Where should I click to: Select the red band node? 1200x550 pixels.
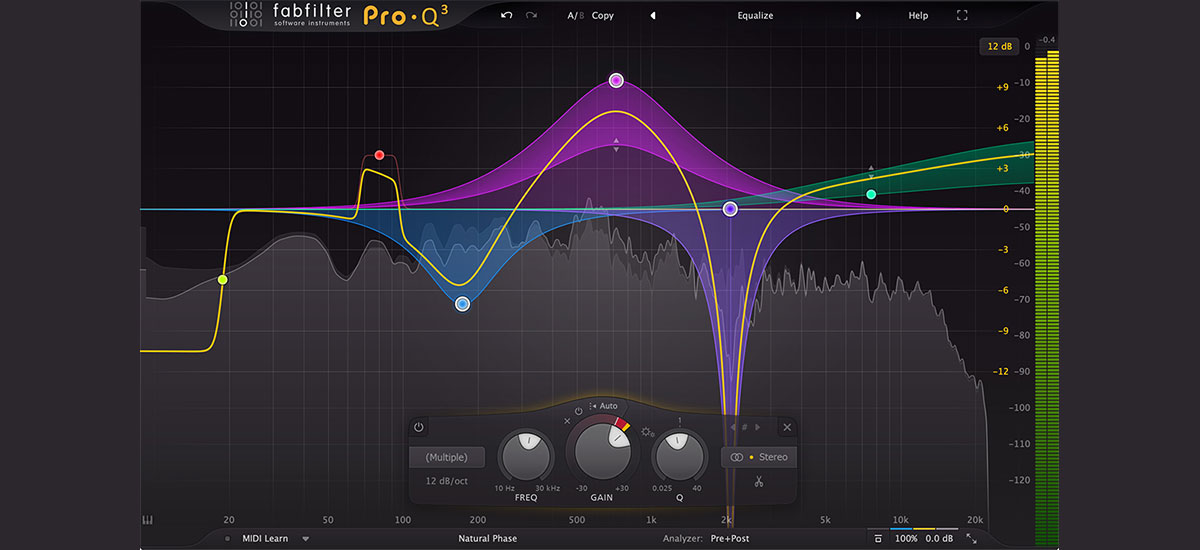(x=379, y=155)
